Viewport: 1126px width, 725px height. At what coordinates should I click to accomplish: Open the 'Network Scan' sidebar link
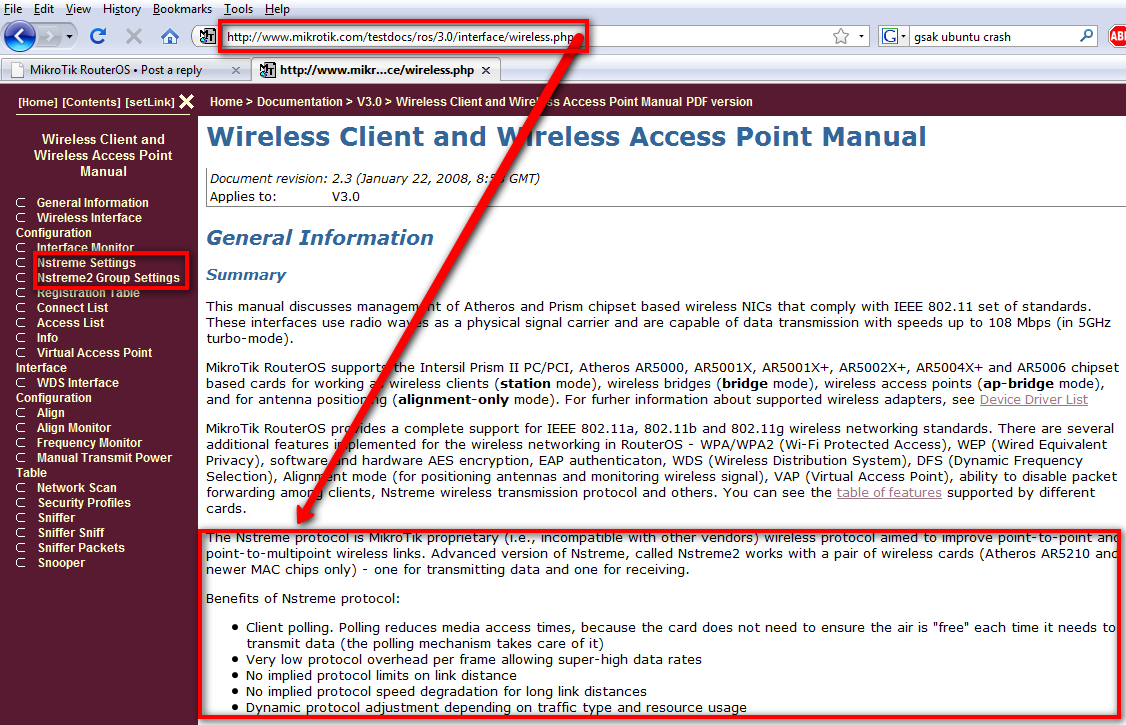point(77,488)
